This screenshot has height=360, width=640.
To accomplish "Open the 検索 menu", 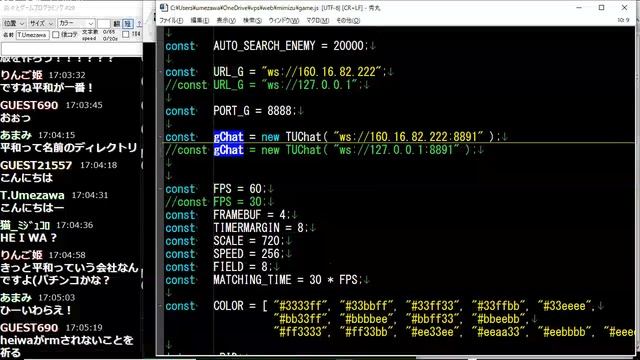I will coord(252,20).
